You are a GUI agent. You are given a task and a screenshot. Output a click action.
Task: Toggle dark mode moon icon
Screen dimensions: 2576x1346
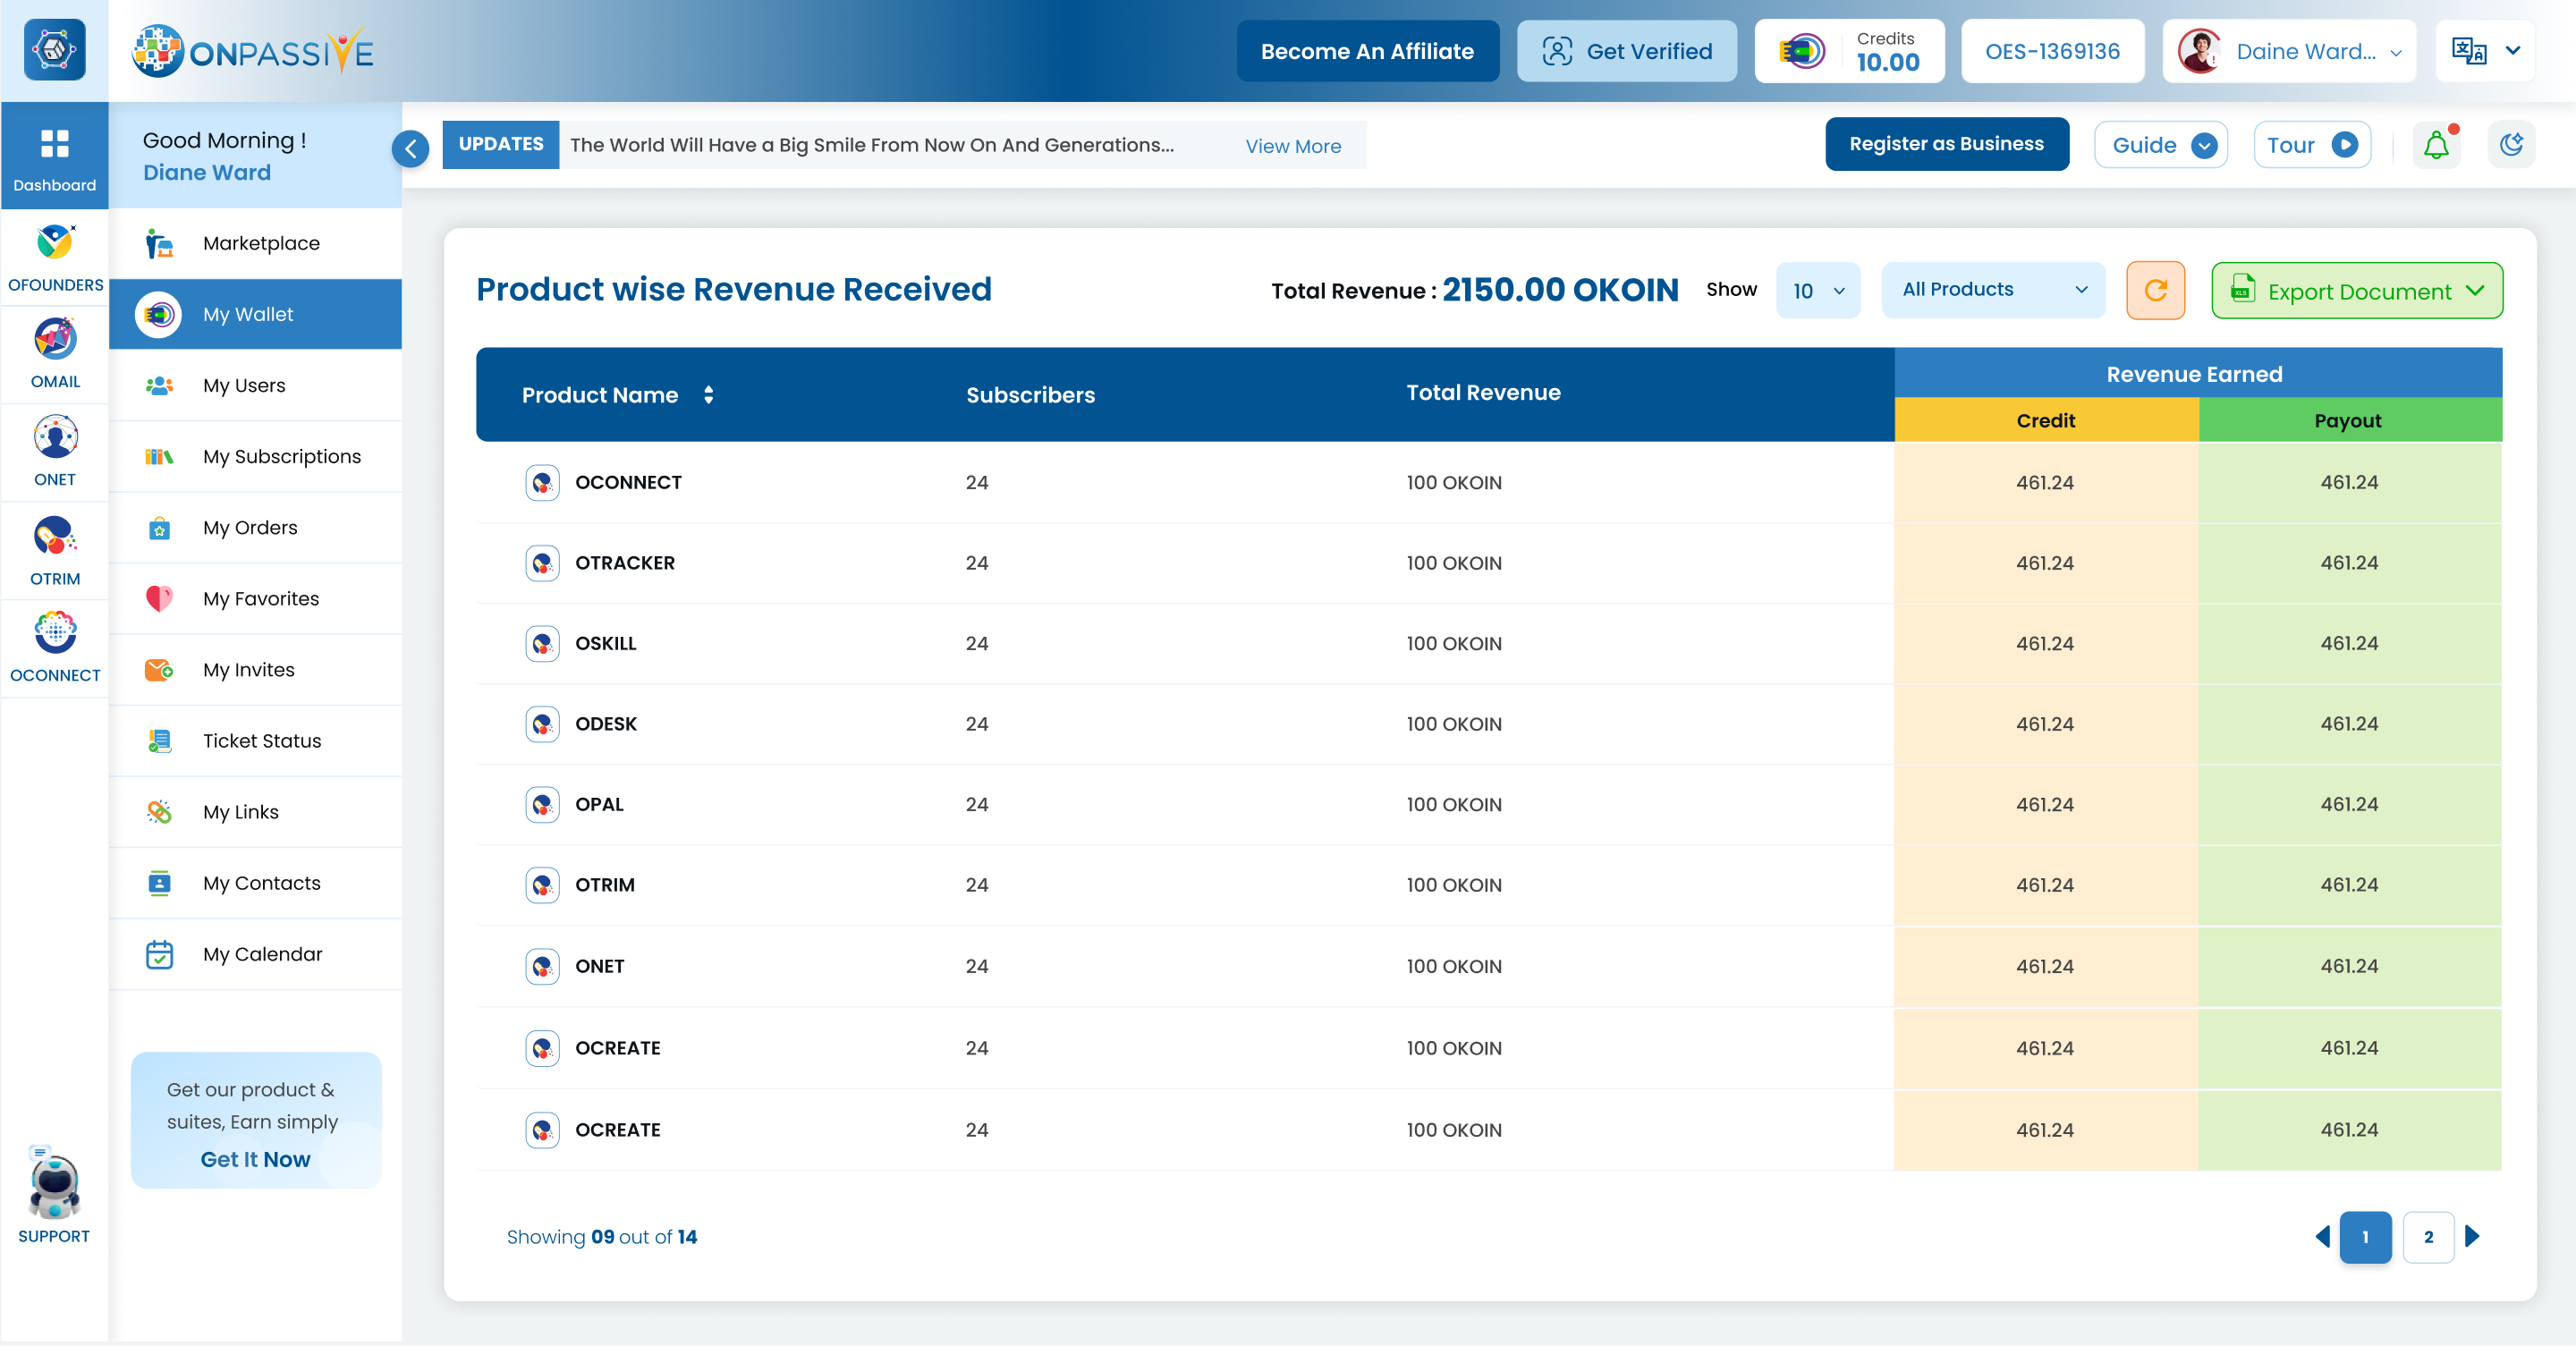(2511, 145)
